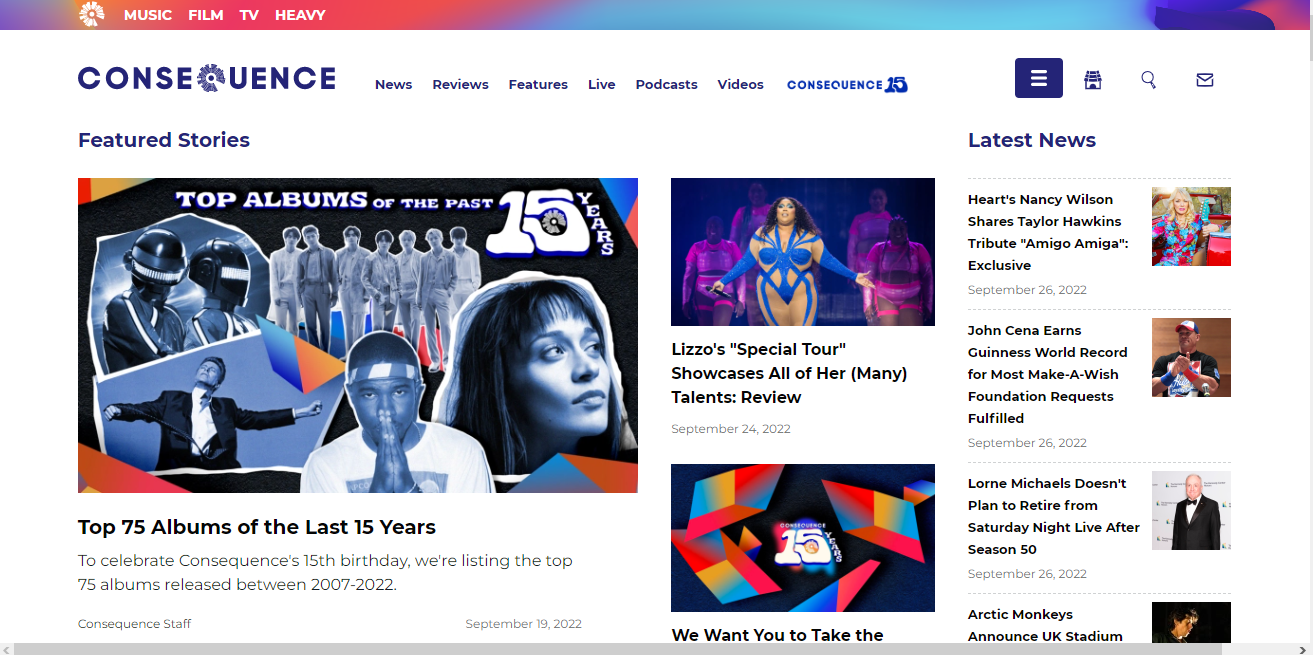This screenshot has height=655, width=1313.
Task: Open the Live navigation item
Action: click(x=601, y=85)
